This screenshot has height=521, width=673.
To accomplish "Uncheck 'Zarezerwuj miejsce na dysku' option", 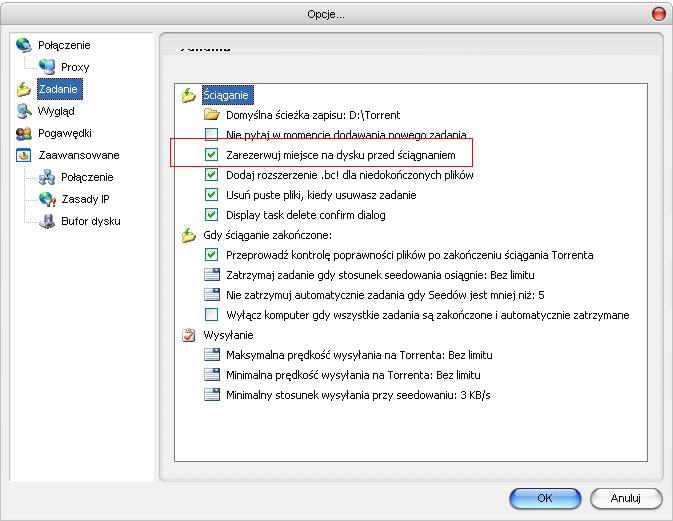I will [x=211, y=155].
